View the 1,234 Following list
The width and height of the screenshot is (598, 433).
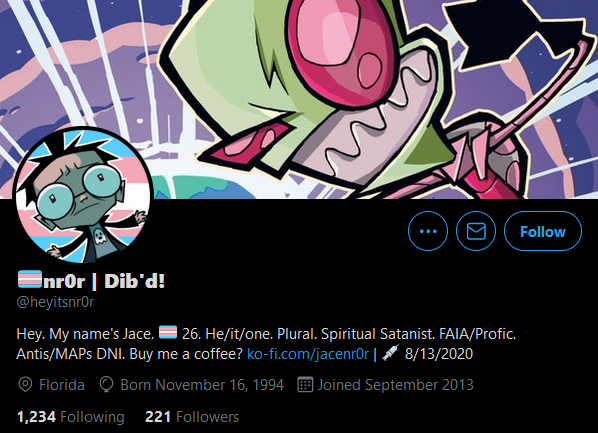pos(71,417)
